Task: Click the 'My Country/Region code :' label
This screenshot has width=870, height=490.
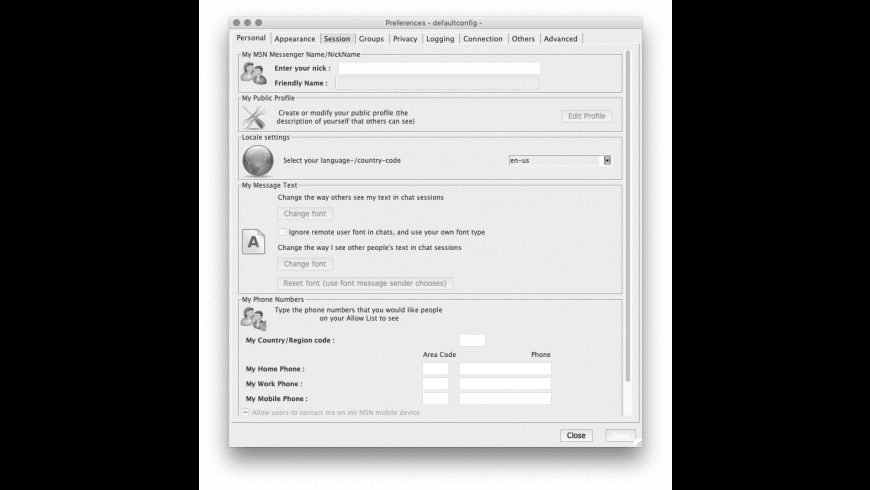Action: tap(290, 340)
